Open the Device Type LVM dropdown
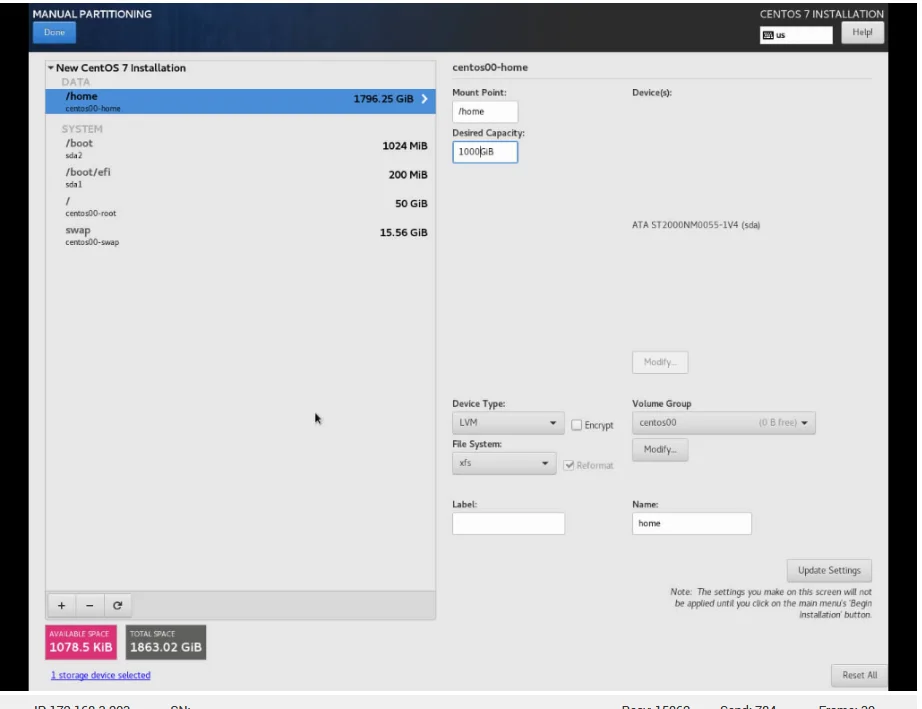Viewport: 922px width, 709px height. tap(507, 423)
